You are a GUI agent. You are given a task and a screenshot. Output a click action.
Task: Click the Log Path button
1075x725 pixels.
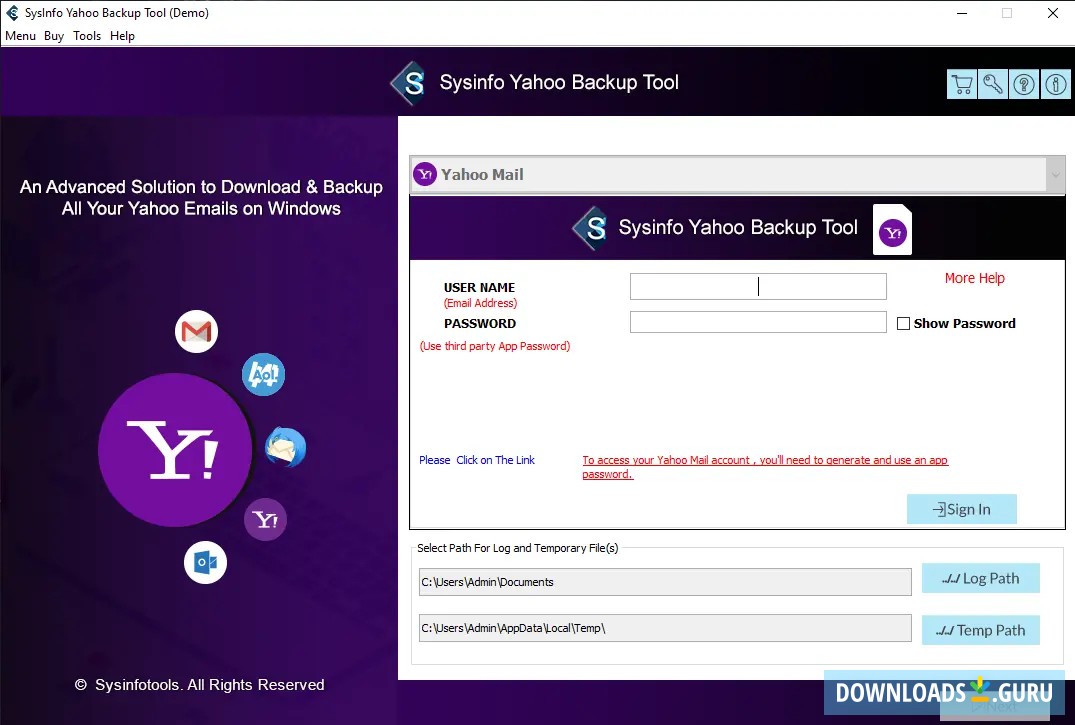point(980,578)
